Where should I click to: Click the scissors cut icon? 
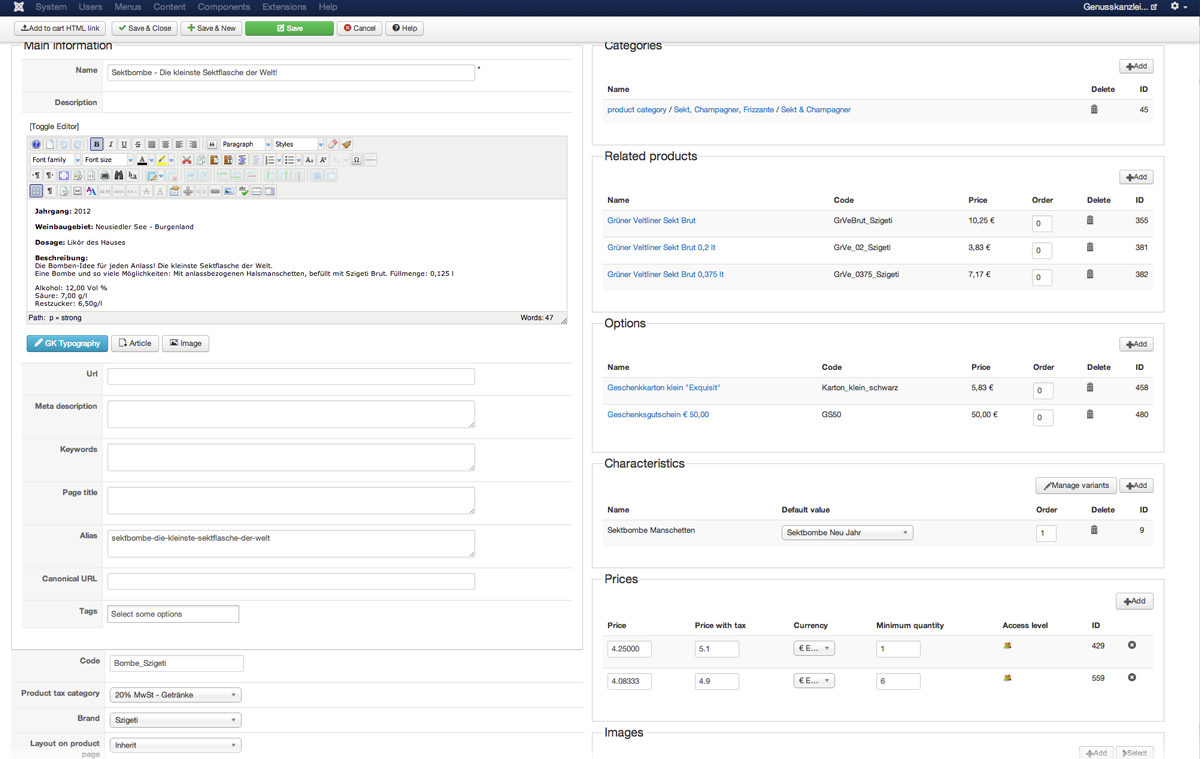point(186,160)
